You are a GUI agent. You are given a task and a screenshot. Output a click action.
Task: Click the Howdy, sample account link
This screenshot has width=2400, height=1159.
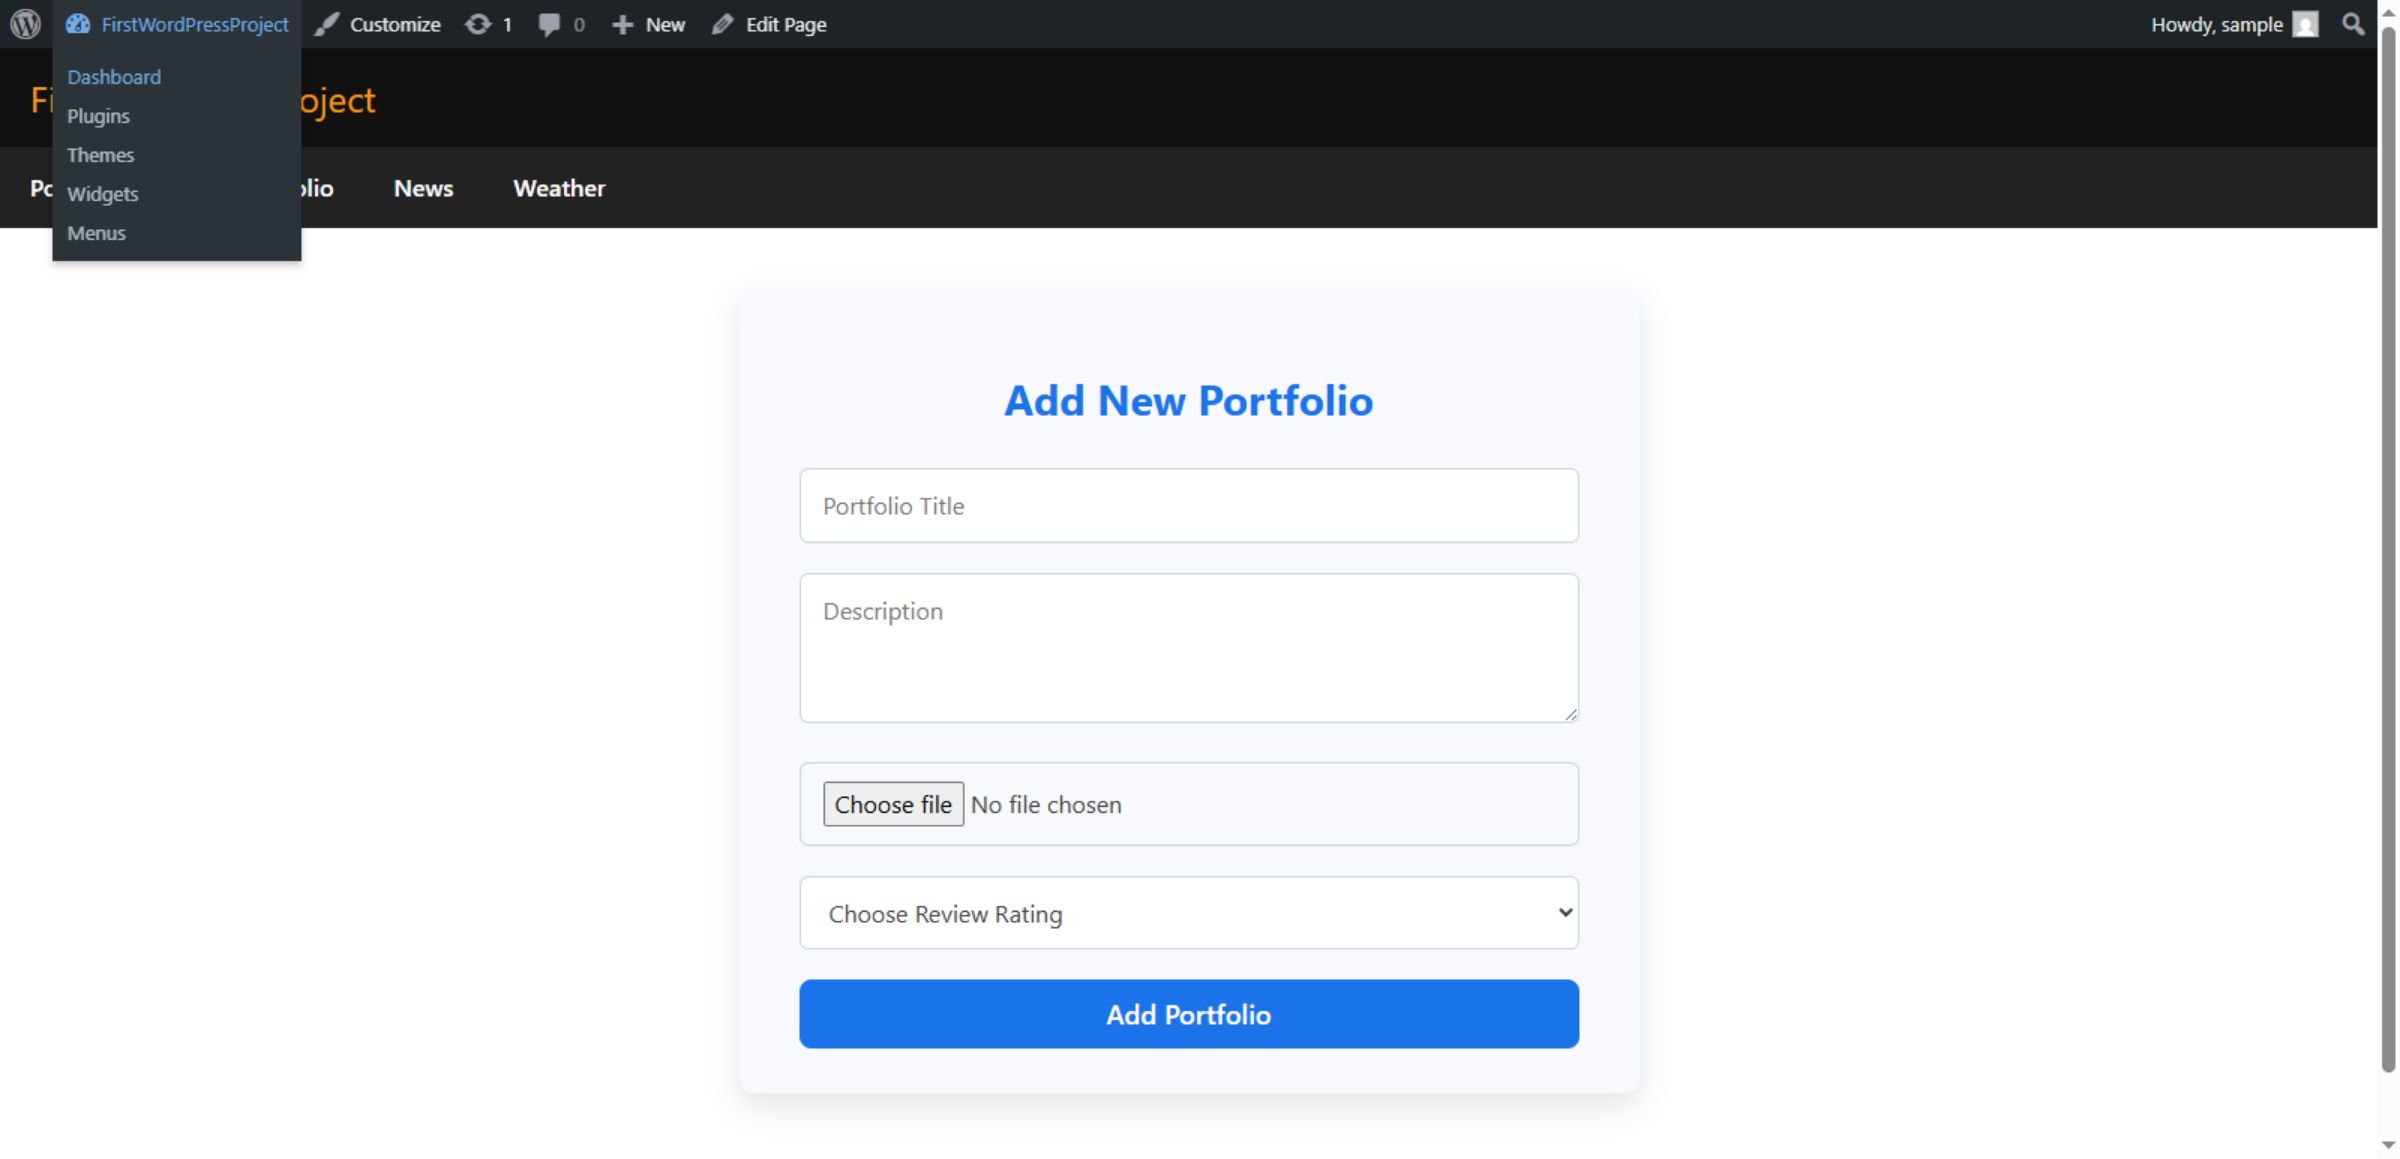(2216, 24)
